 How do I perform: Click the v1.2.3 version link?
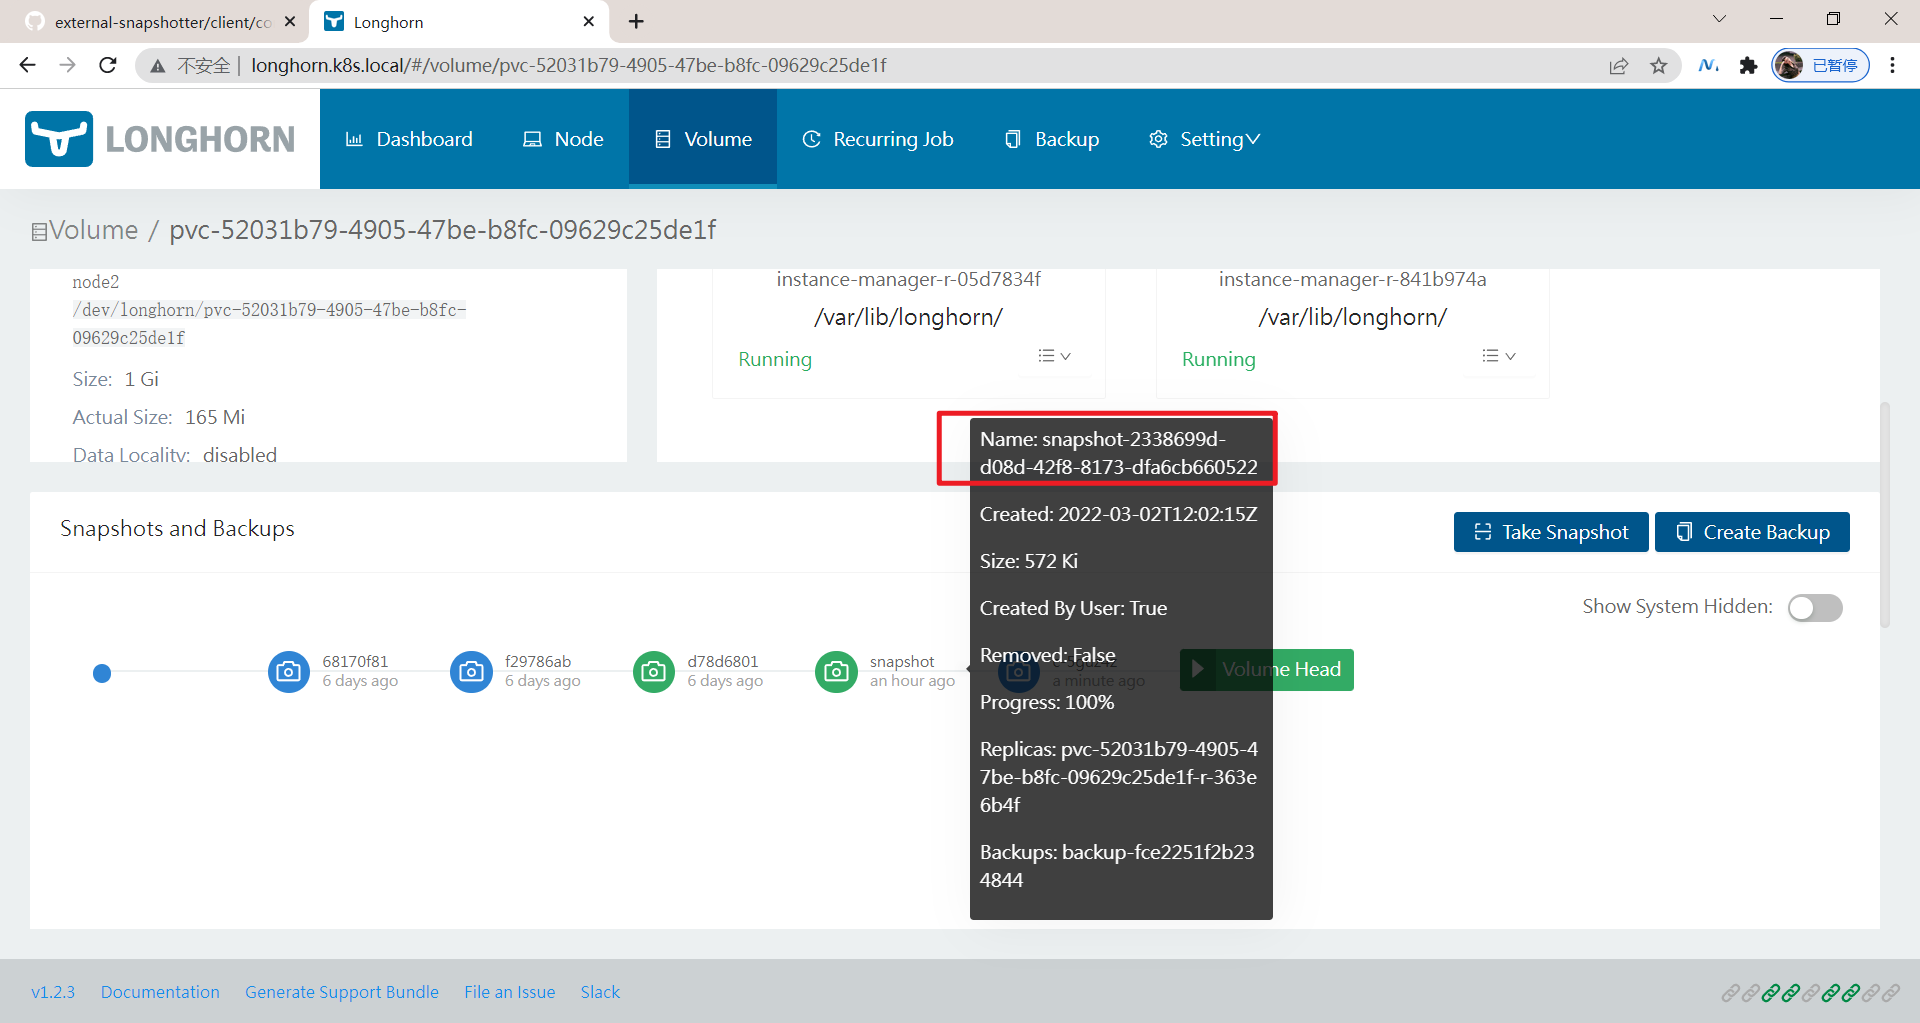pos(53,992)
